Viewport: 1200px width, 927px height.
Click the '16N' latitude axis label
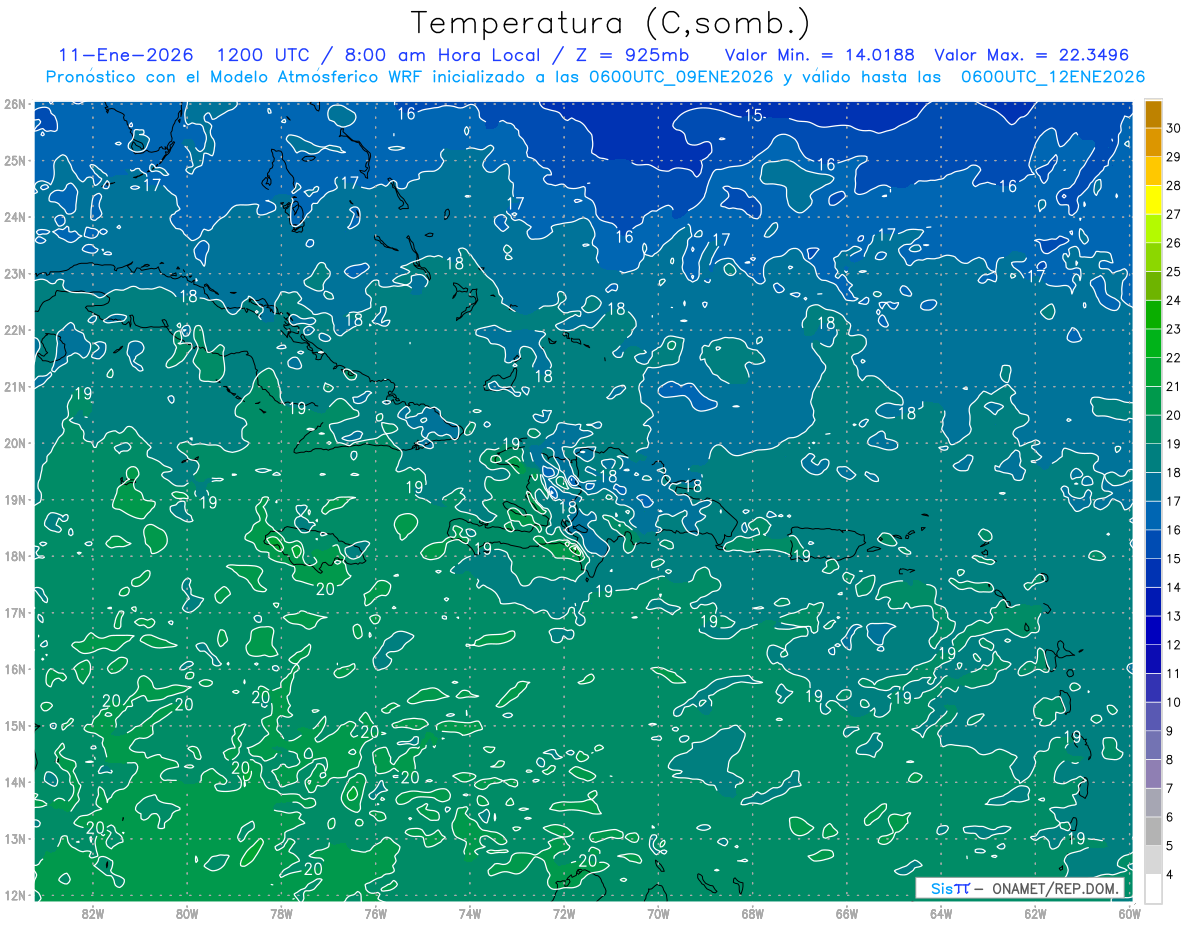point(15,669)
